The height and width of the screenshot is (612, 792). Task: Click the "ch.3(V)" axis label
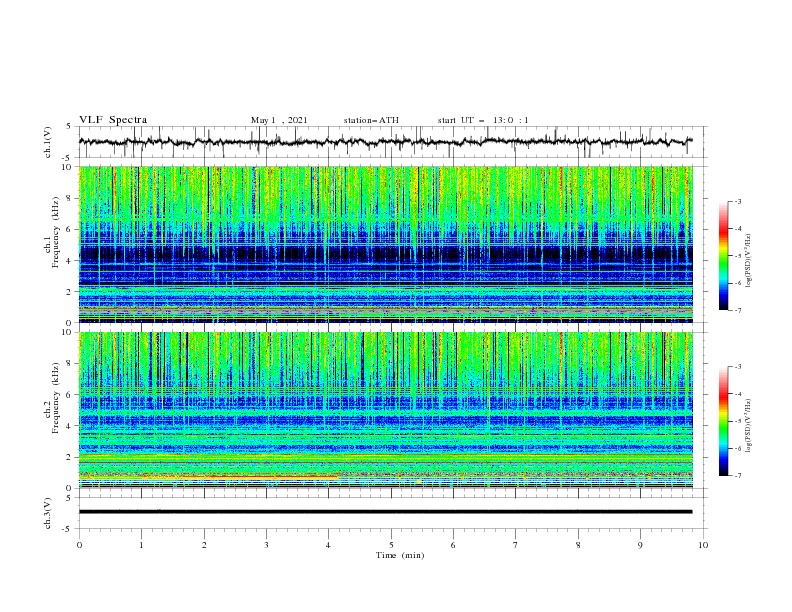(48, 513)
